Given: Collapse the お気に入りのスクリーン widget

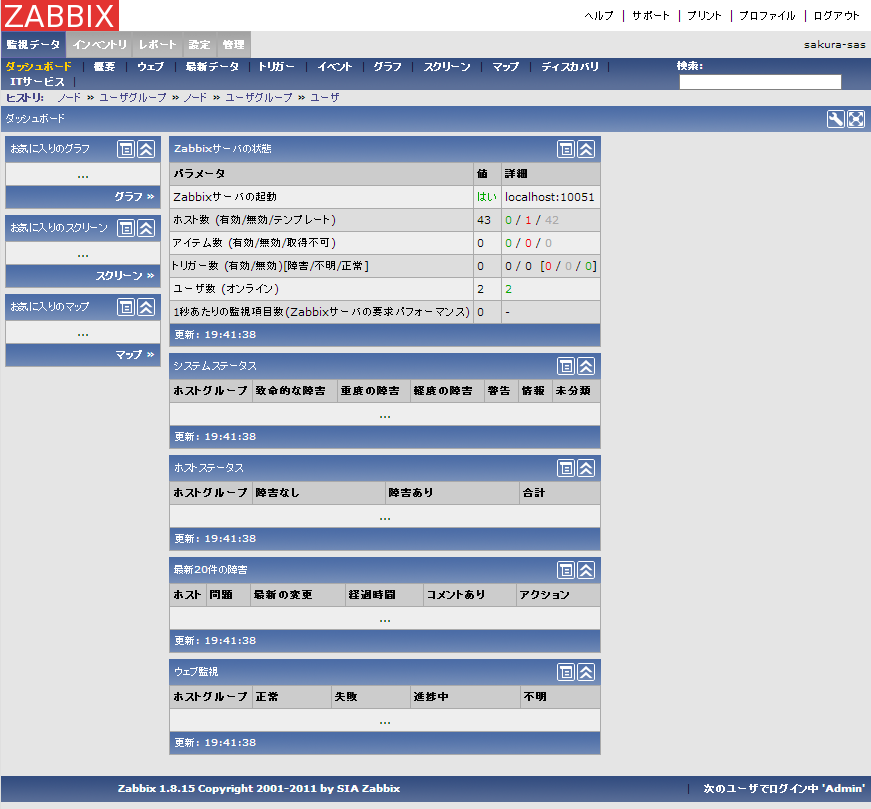Looking at the screenshot, I should tap(146, 228).
